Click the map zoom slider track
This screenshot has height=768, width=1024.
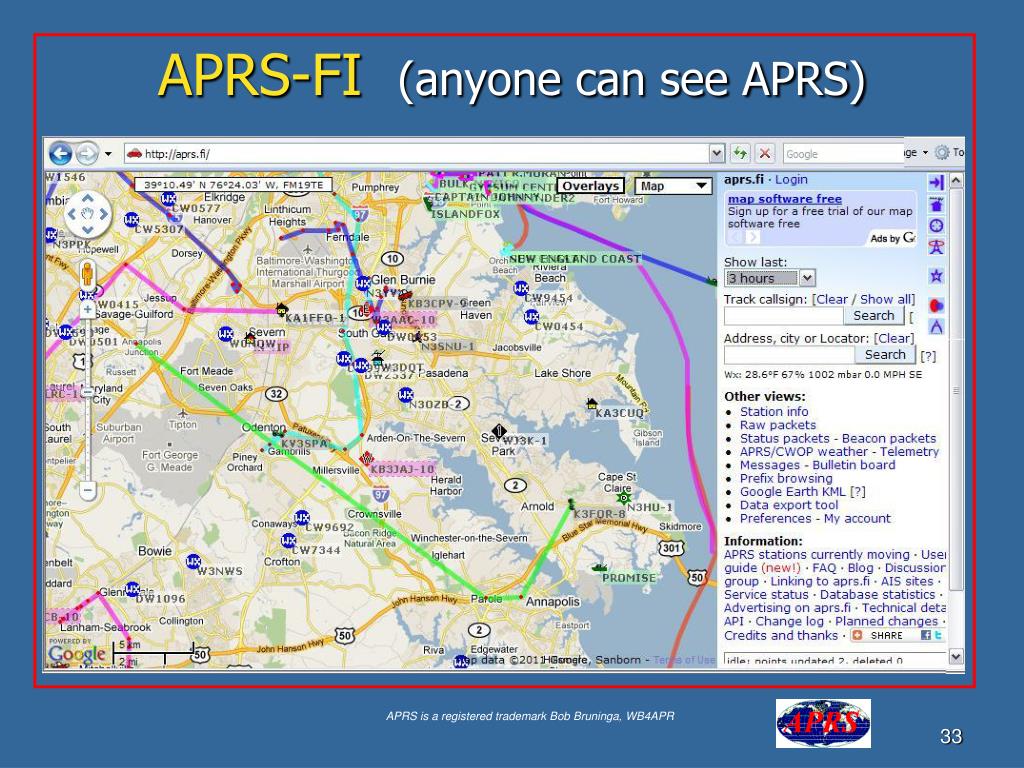tap(88, 398)
